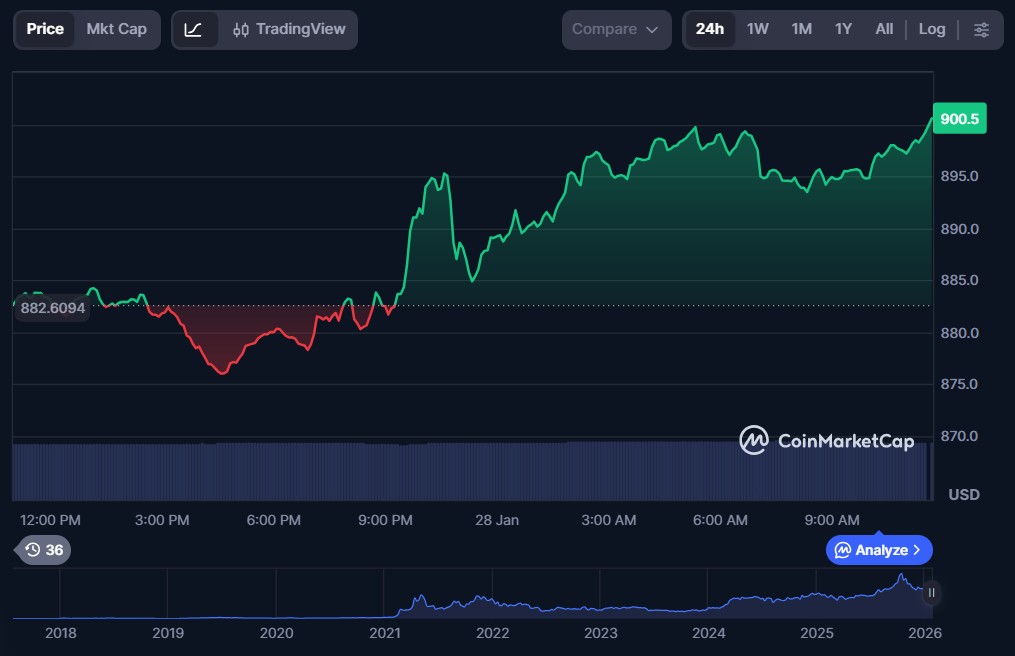Image resolution: width=1015 pixels, height=656 pixels.
Task: Click the Compare dropdown chevron arrow
Action: pyautogui.click(x=652, y=30)
